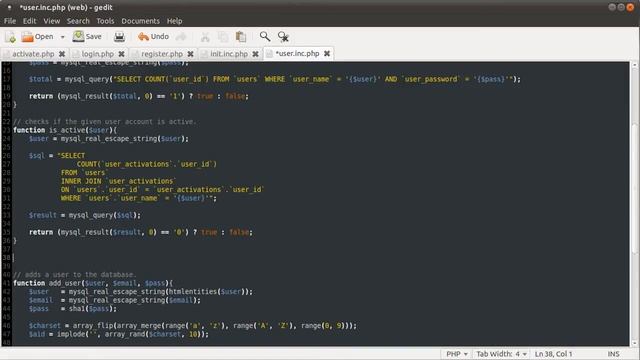Viewport: 640px width, 360px height.
Task: Switch to the activate.php tab
Action: coord(33,54)
